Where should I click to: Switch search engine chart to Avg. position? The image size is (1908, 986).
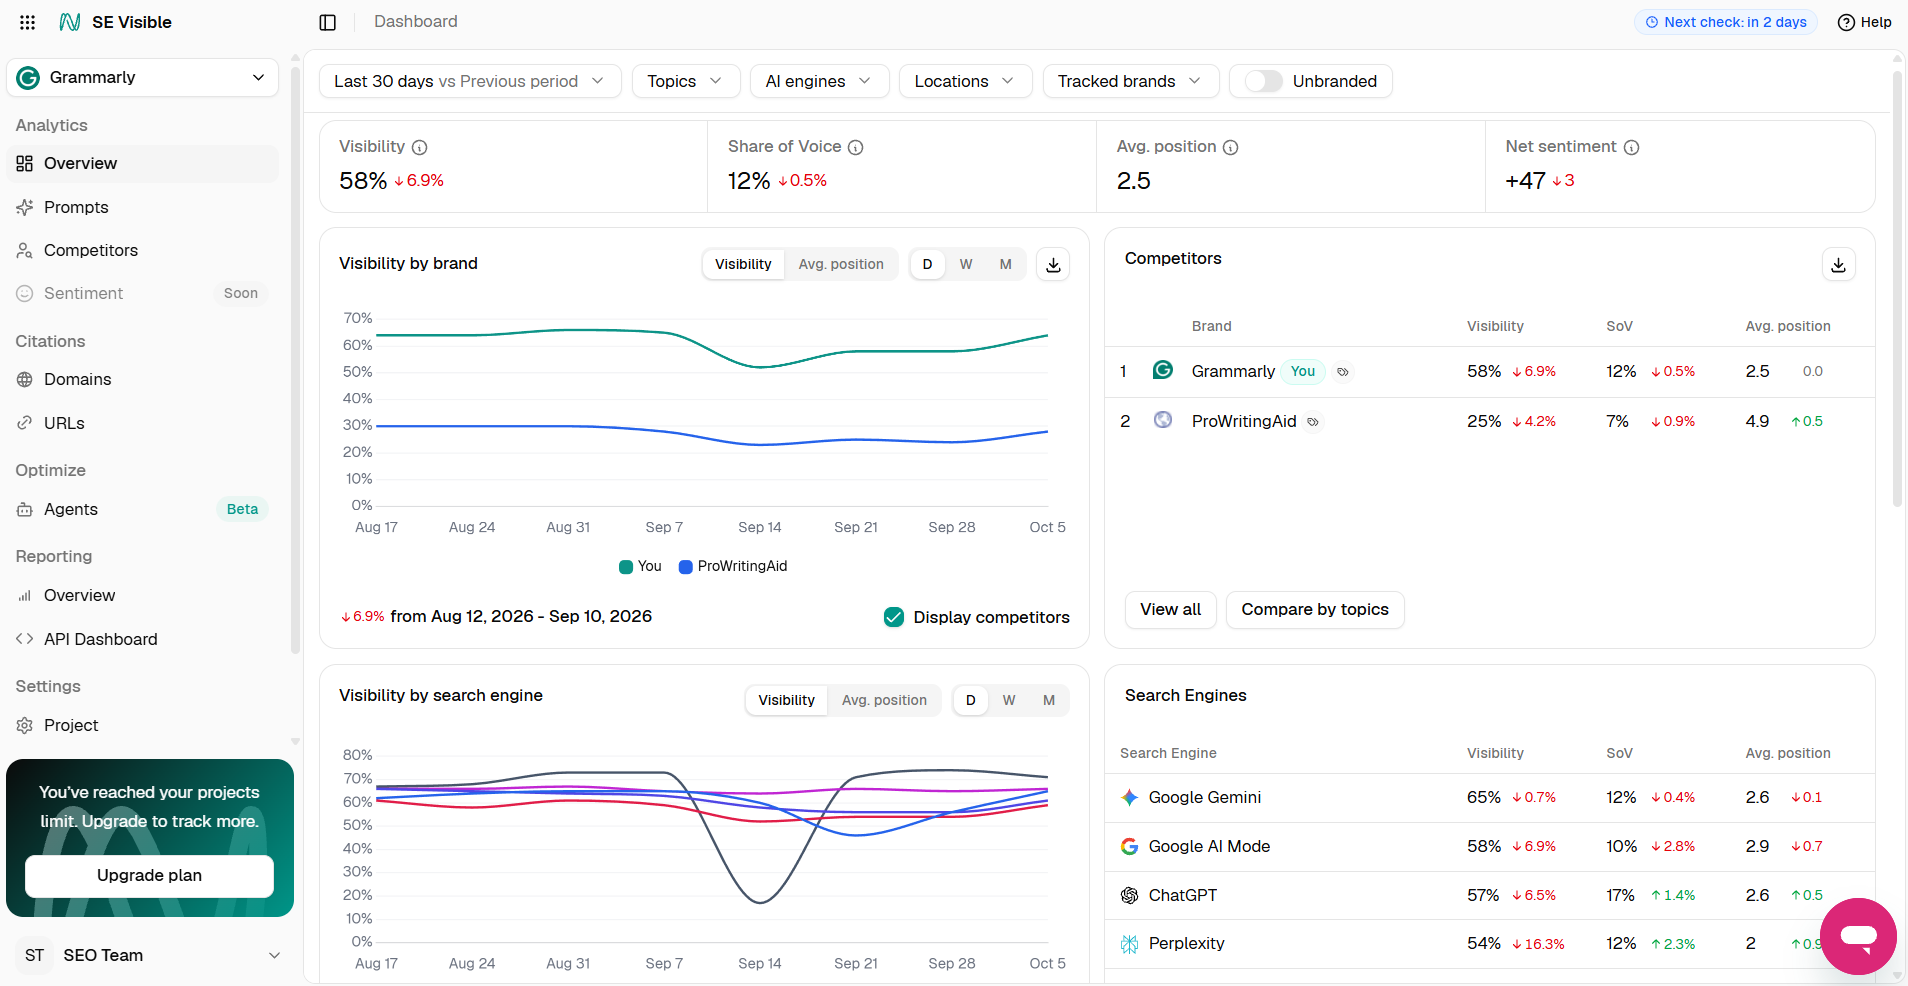coord(884,700)
